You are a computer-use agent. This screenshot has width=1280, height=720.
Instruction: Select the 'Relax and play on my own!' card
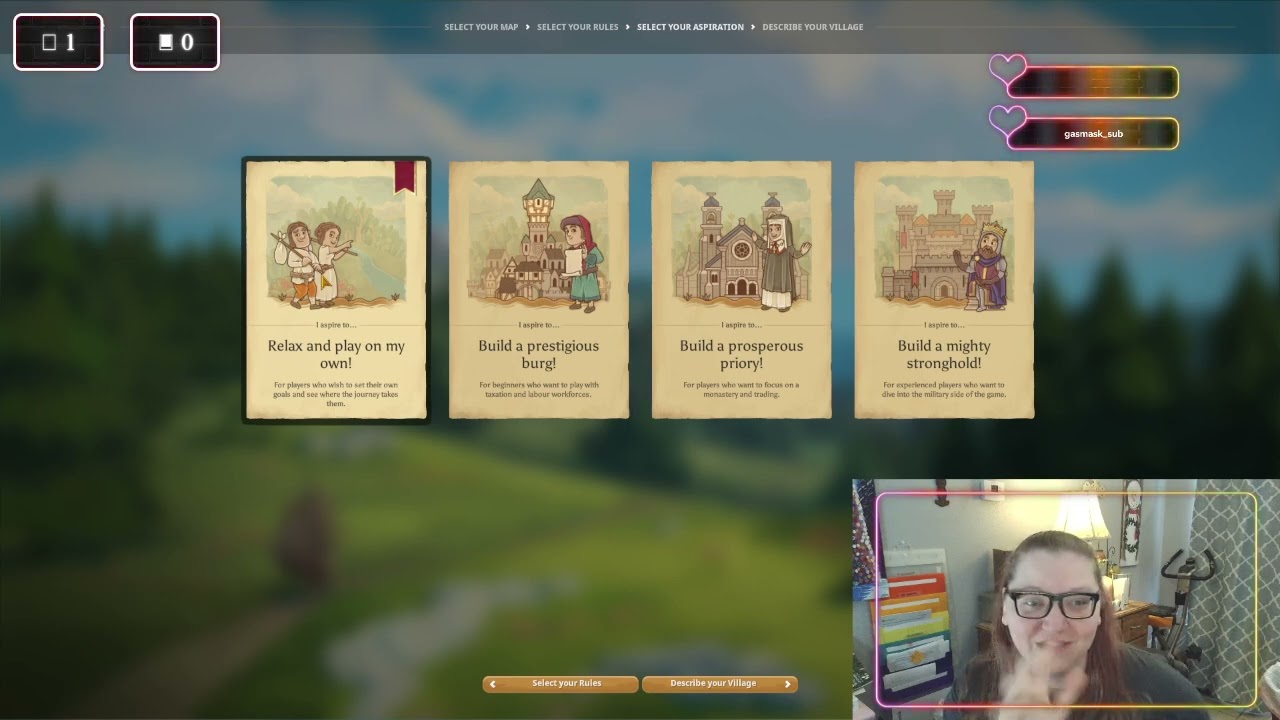pyautogui.click(x=336, y=290)
